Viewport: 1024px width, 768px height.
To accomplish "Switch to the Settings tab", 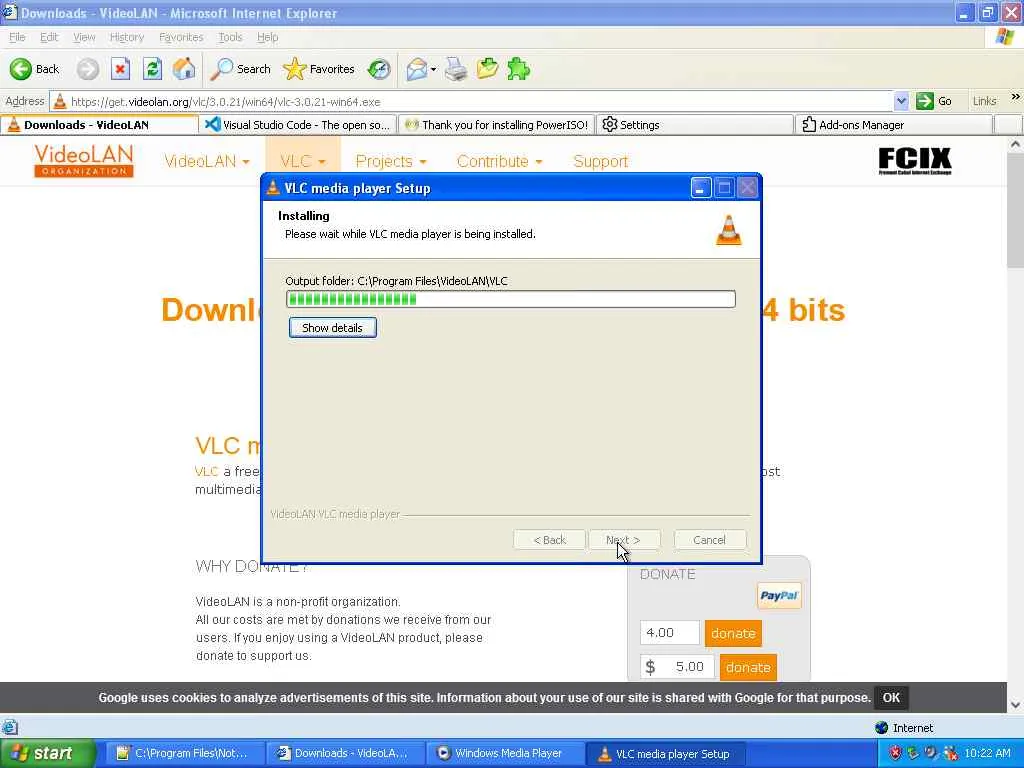I will [x=695, y=125].
